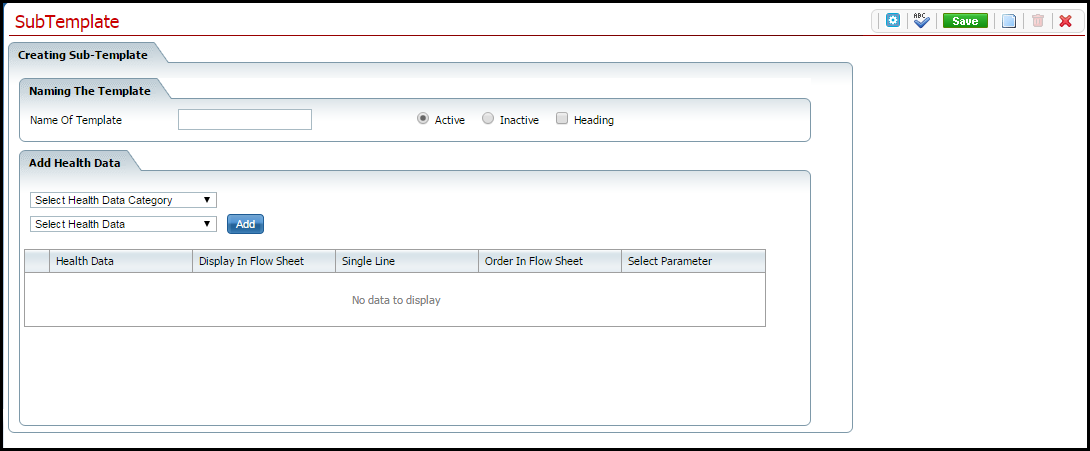The height and width of the screenshot is (451, 1090).
Task: Focus the Name Of Template text field
Action: [x=245, y=120]
